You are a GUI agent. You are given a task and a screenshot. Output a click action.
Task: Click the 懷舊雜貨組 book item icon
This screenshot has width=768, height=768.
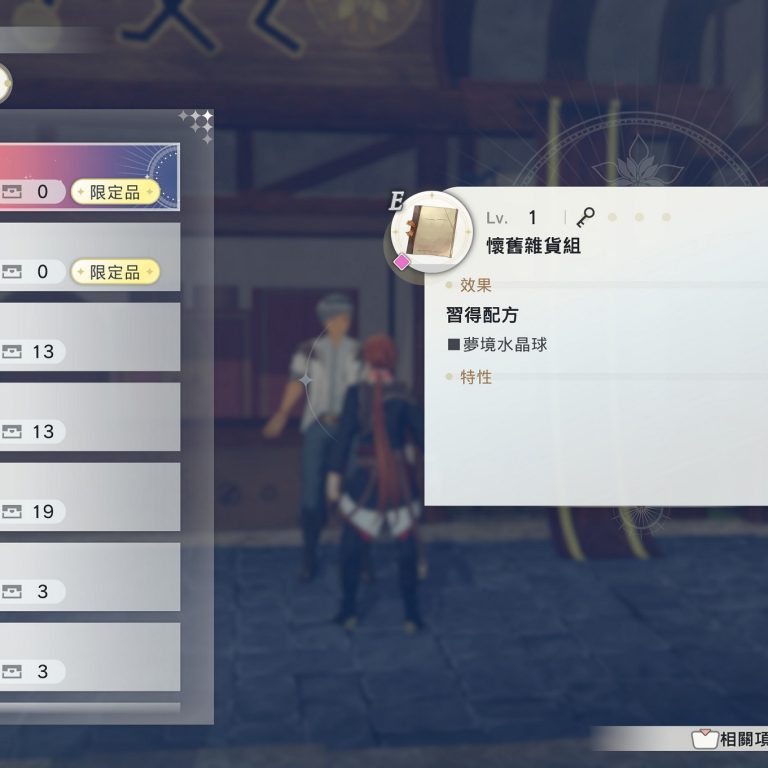432,231
